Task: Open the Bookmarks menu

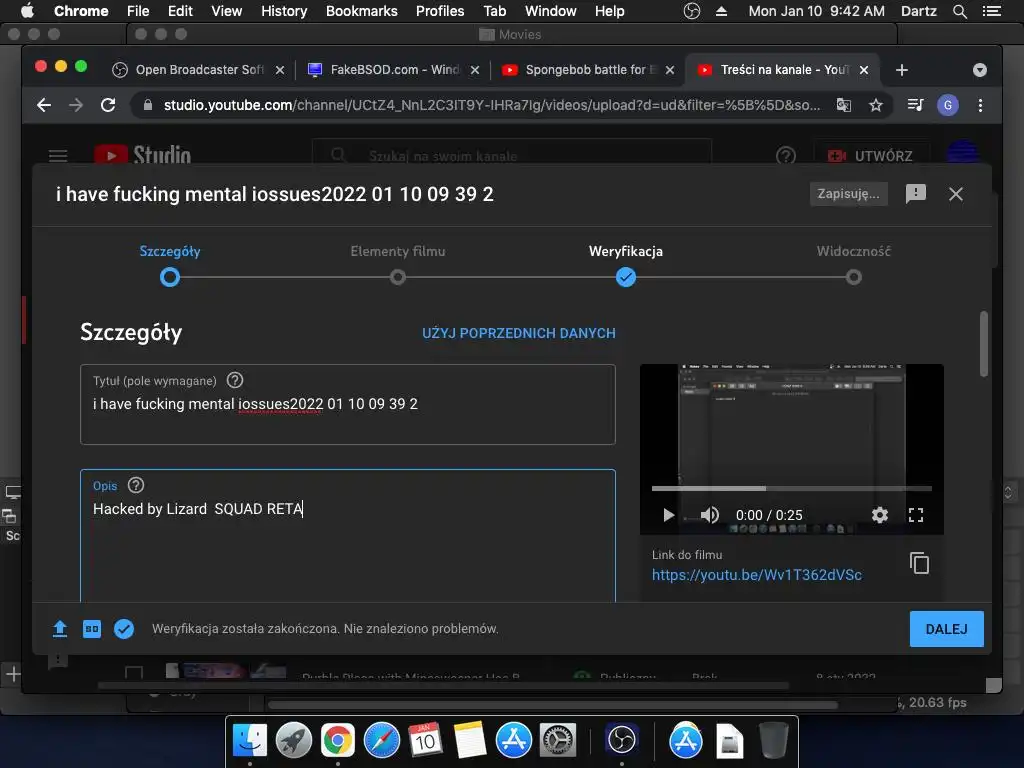Action: (361, 11)
